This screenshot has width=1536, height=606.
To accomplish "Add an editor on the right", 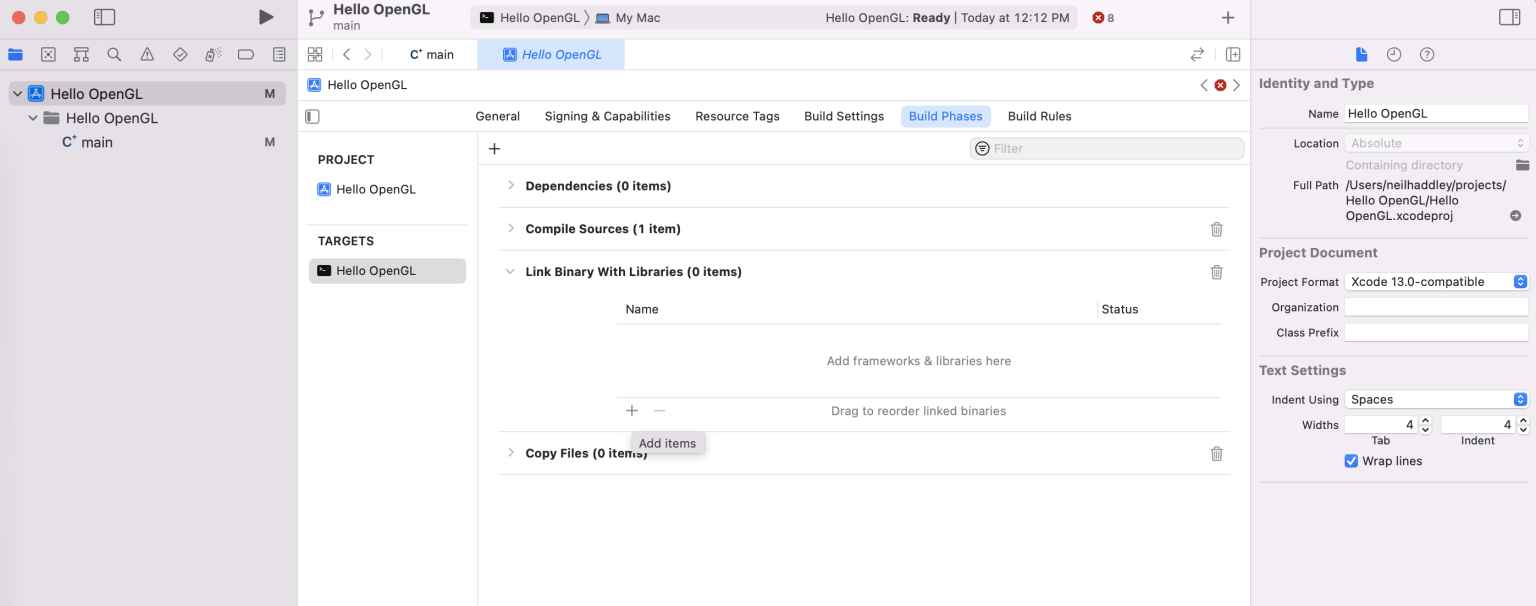I will [x=1233, y=55].
